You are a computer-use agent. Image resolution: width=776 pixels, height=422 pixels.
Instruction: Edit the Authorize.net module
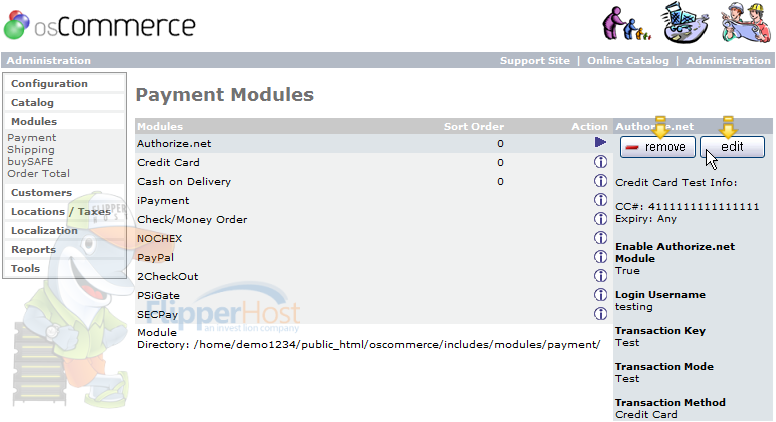[732, 147]
